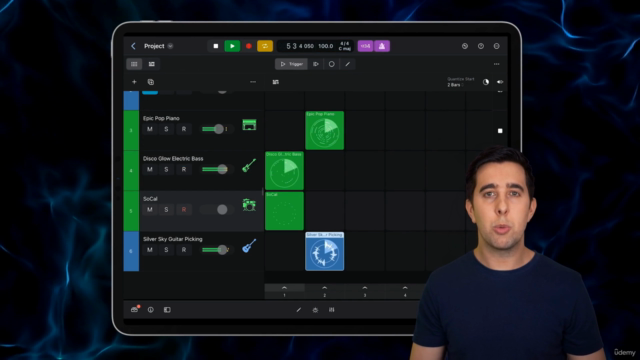This screenshot has width=640, height=360.
Task: Mute the Silver Sky Guitar Picking track
Action: click(x=150, y=250)
